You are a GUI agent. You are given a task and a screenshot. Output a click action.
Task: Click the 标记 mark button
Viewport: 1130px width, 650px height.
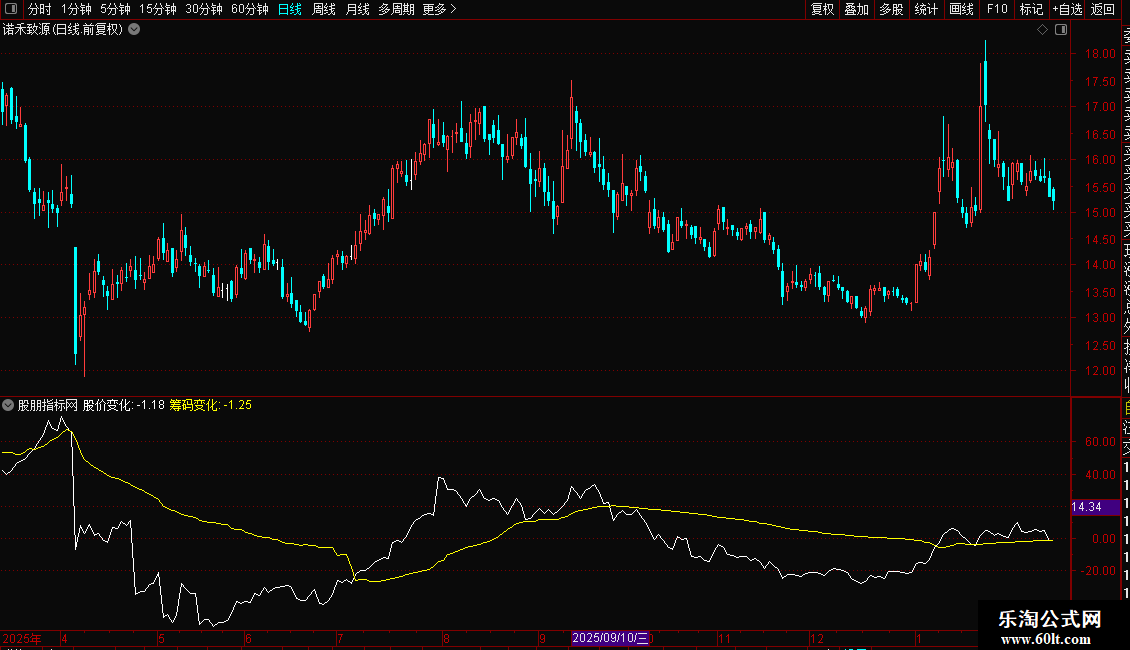point(1031,9)
